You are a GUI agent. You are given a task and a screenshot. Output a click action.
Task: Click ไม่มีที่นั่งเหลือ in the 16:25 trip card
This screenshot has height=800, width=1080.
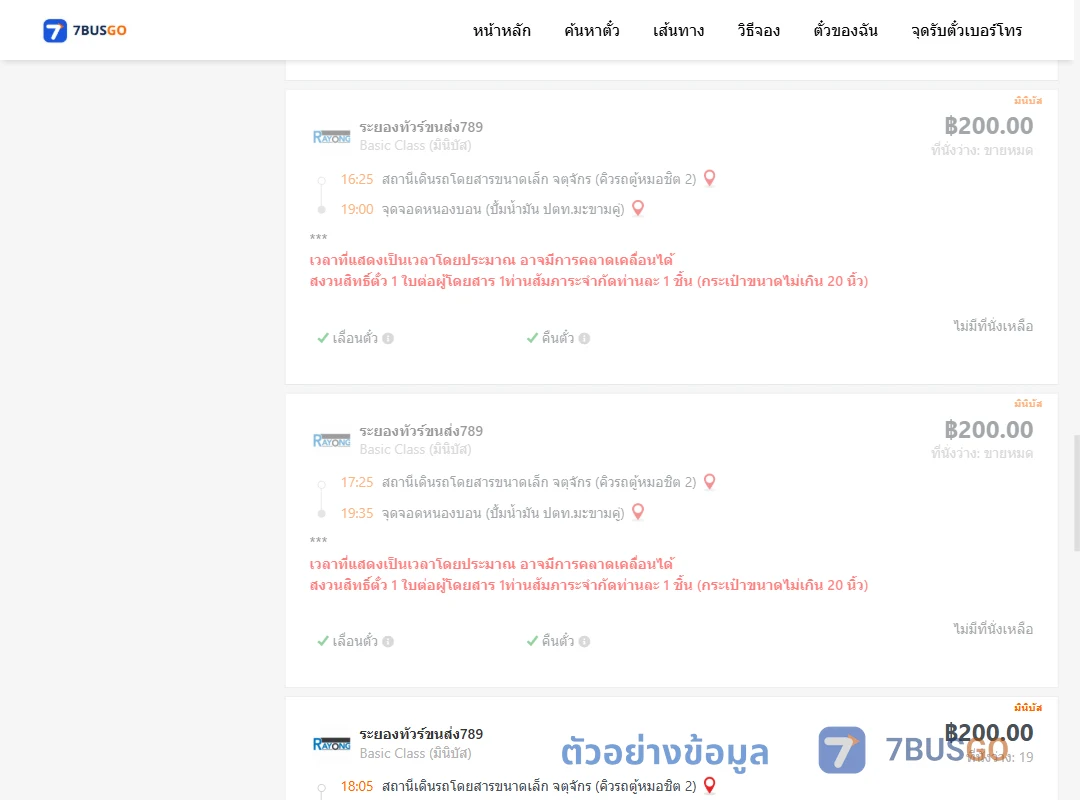pos(993,326)
